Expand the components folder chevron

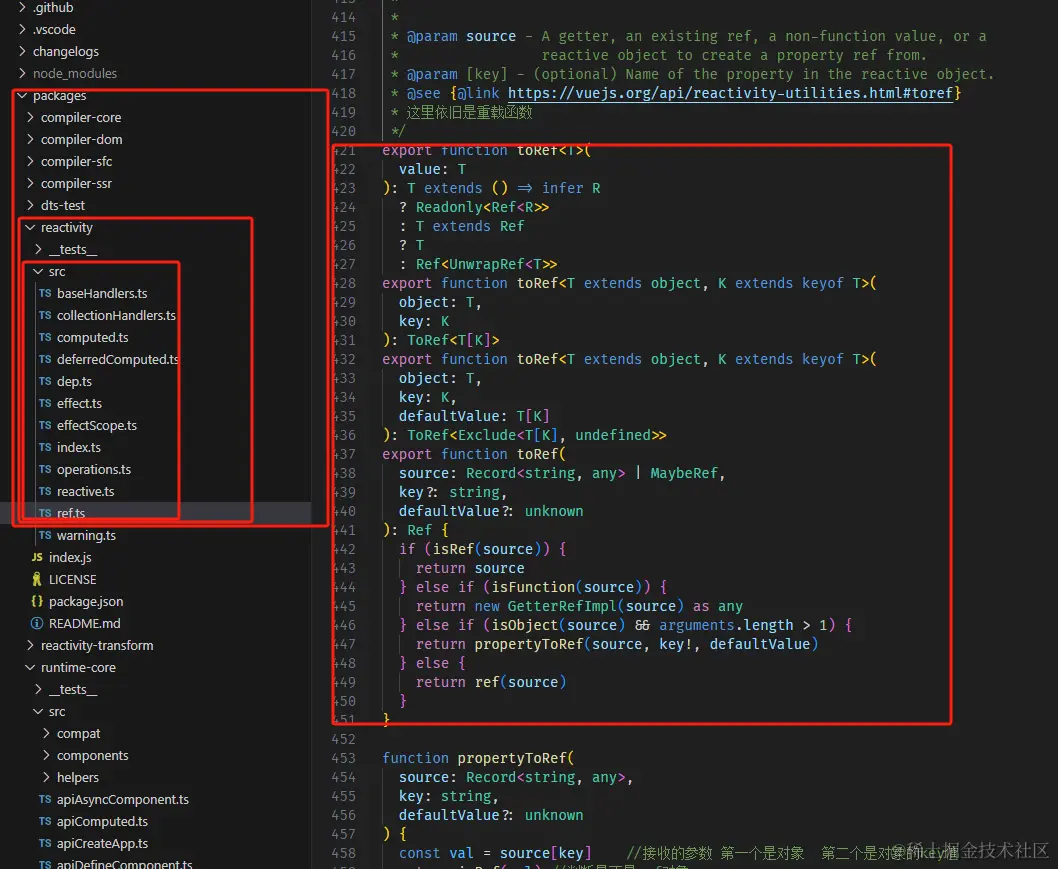click(47, 755)
